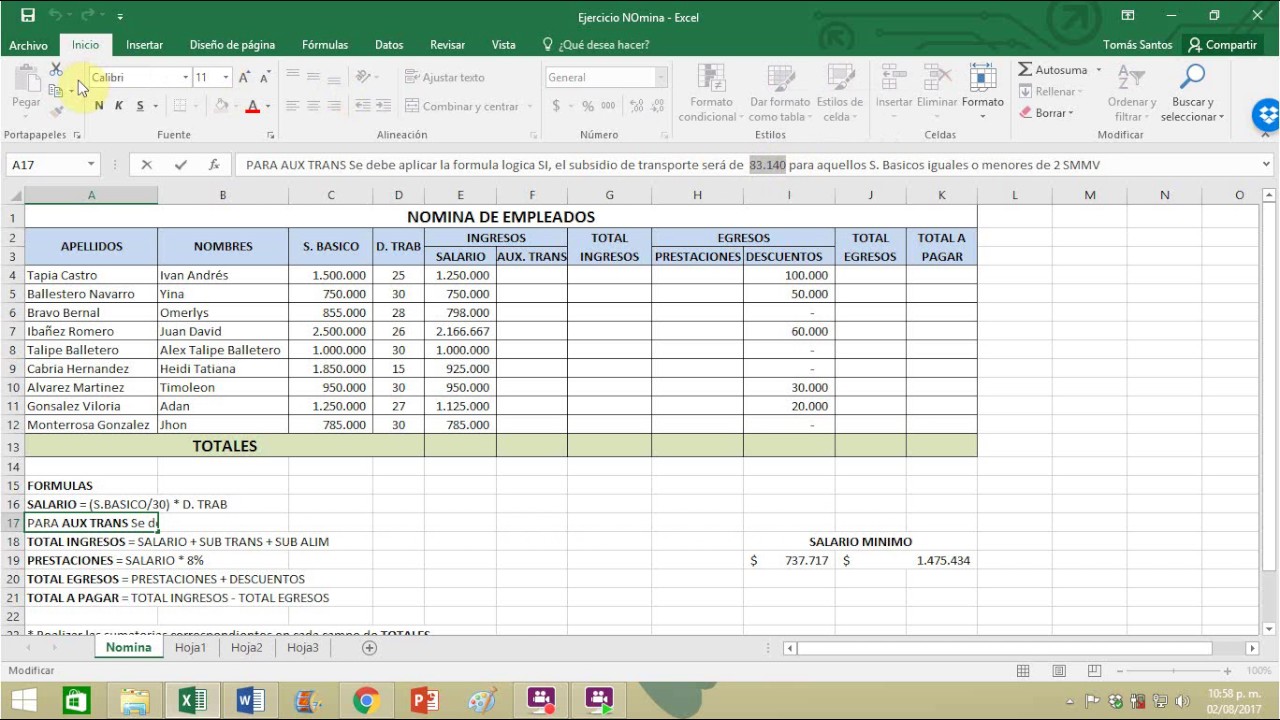The height and width of the screenshot is (720, 1280).
Task: Click the Copy icon in Portapapeles
Action: point(56,91)
